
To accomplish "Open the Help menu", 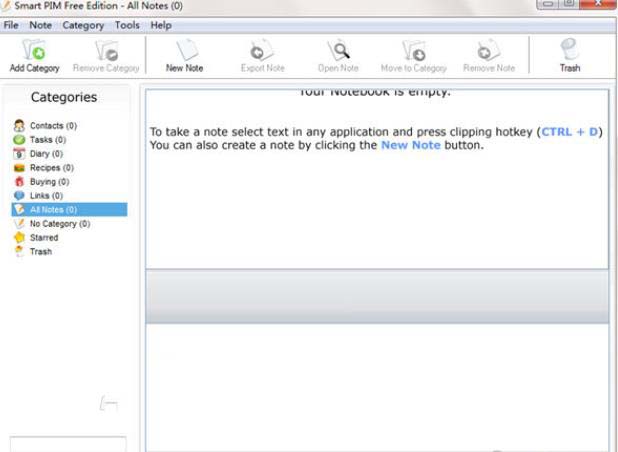I will (161, 25).
